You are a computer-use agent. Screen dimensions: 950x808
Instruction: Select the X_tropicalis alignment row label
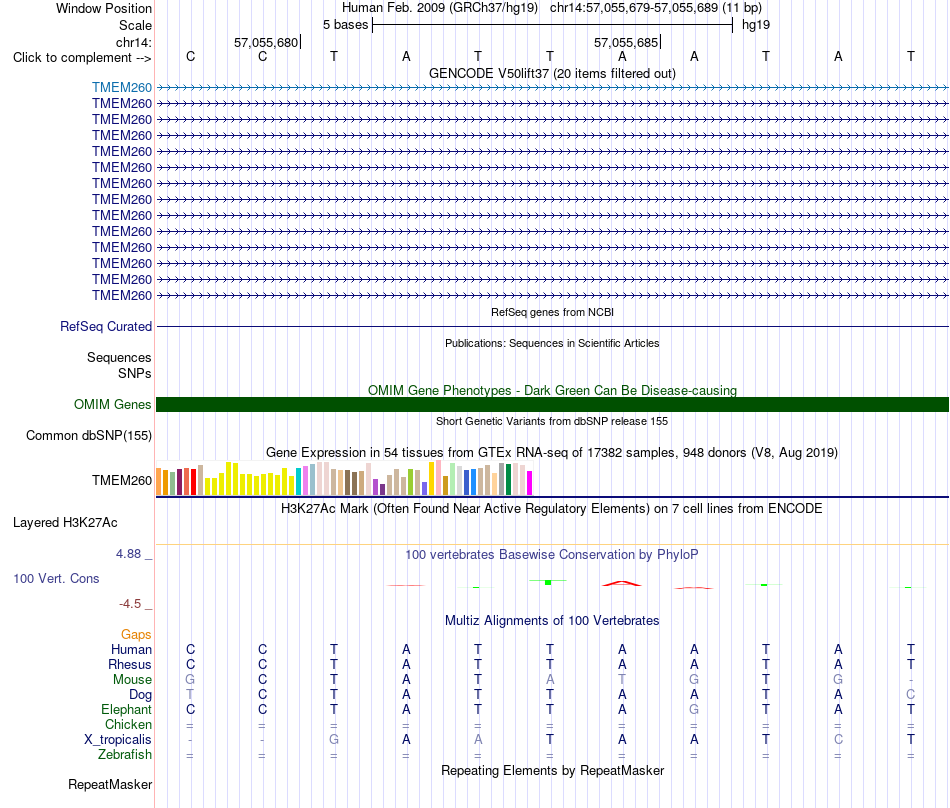pyautogui.click(x=118, y=740)
